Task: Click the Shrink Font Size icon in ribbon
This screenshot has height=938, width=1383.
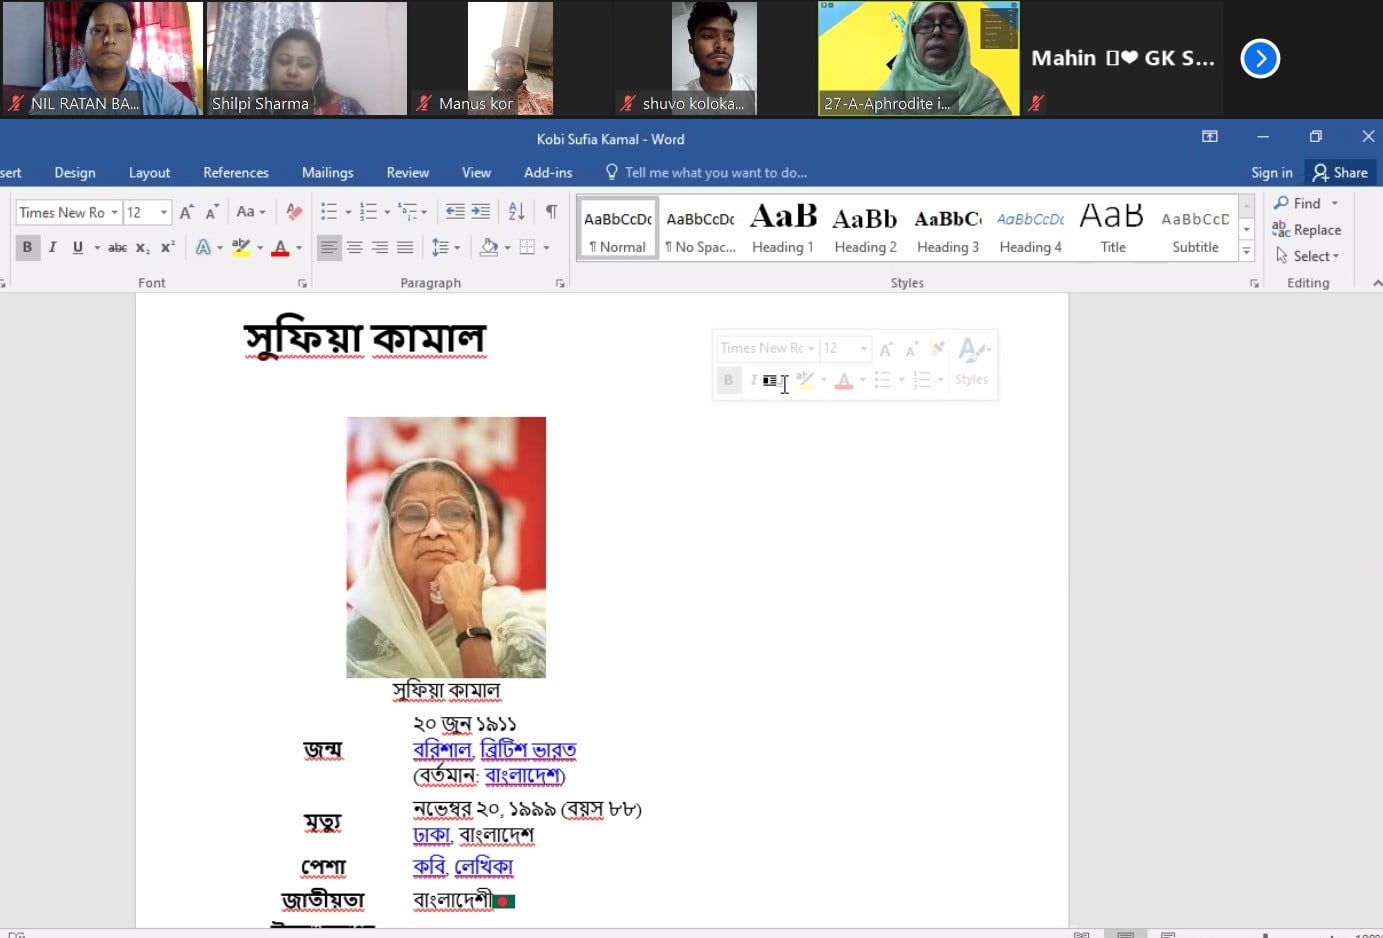Action: [211, 212]
